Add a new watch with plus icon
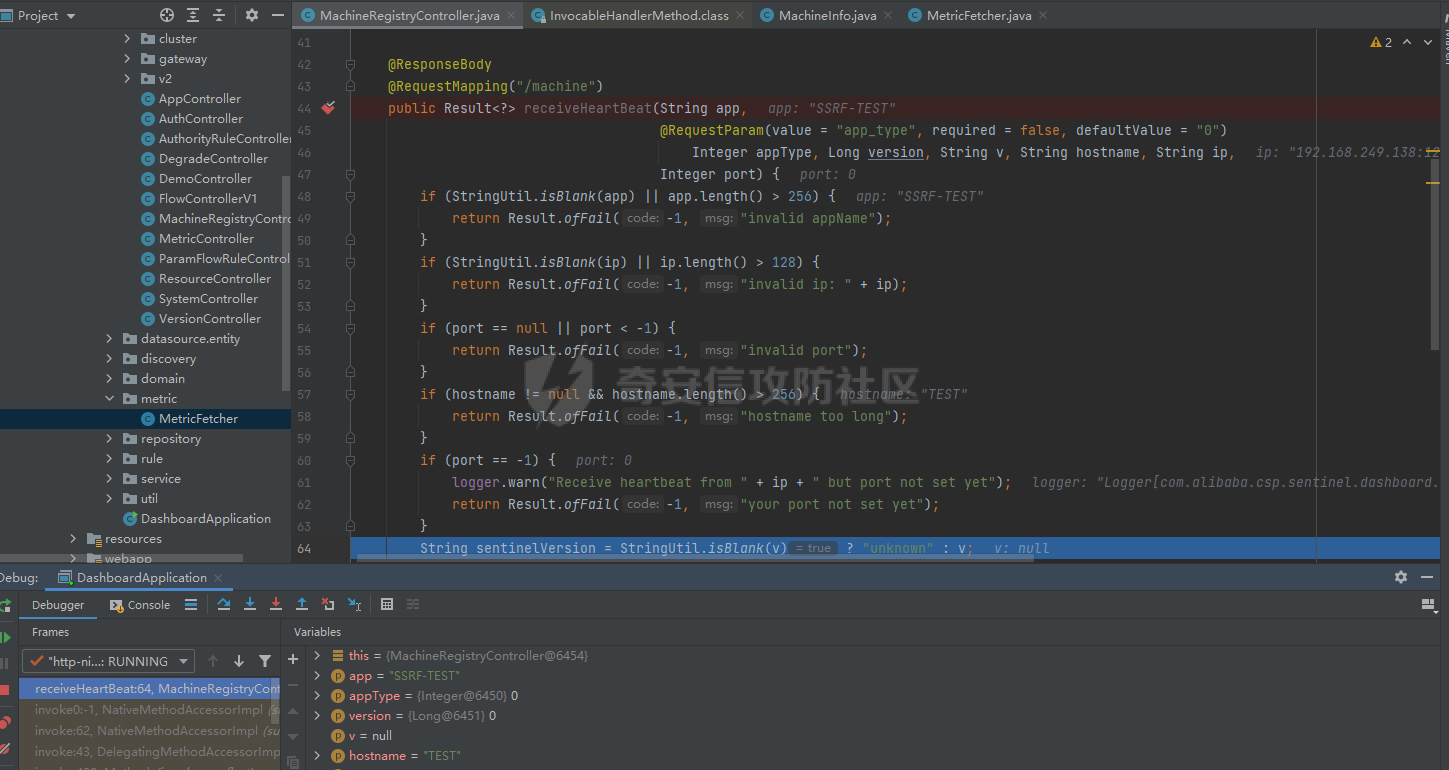This screenshot has height=770, width=1449. pos(293,660)
